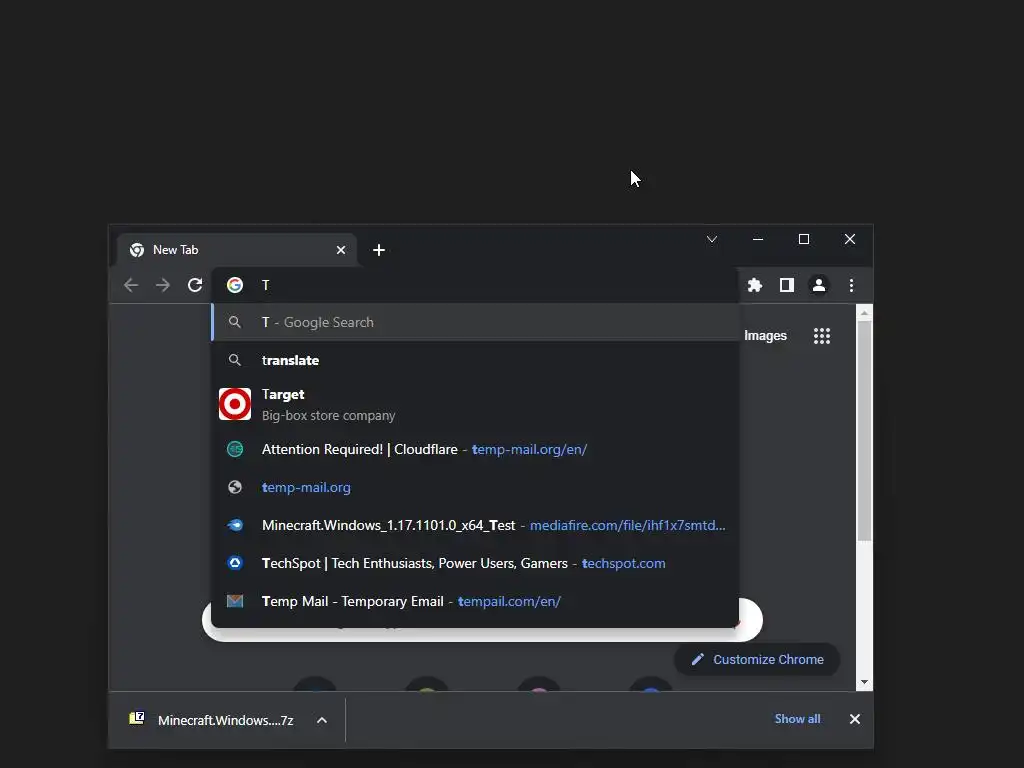Click the scrollbar down arrow
Viewport: 1024px width, 768px height.
click(864, 682)
